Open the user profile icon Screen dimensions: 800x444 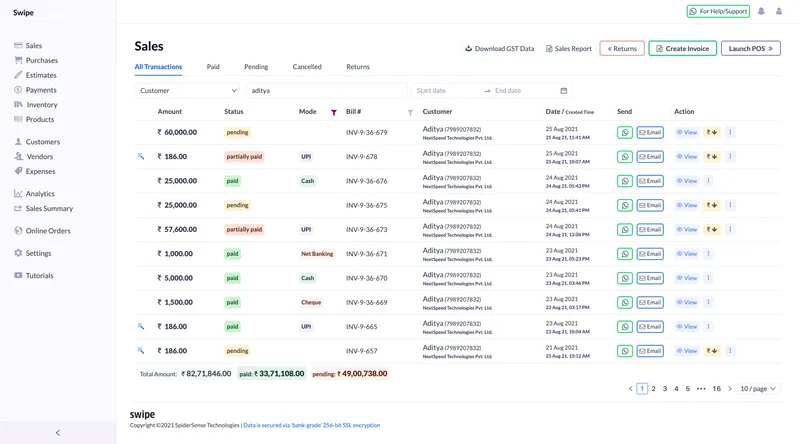point(777,12)
